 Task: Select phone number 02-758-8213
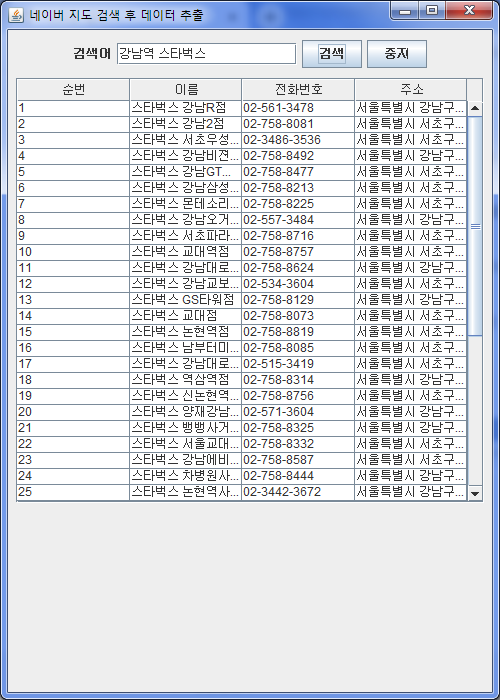tap(298, 188)
